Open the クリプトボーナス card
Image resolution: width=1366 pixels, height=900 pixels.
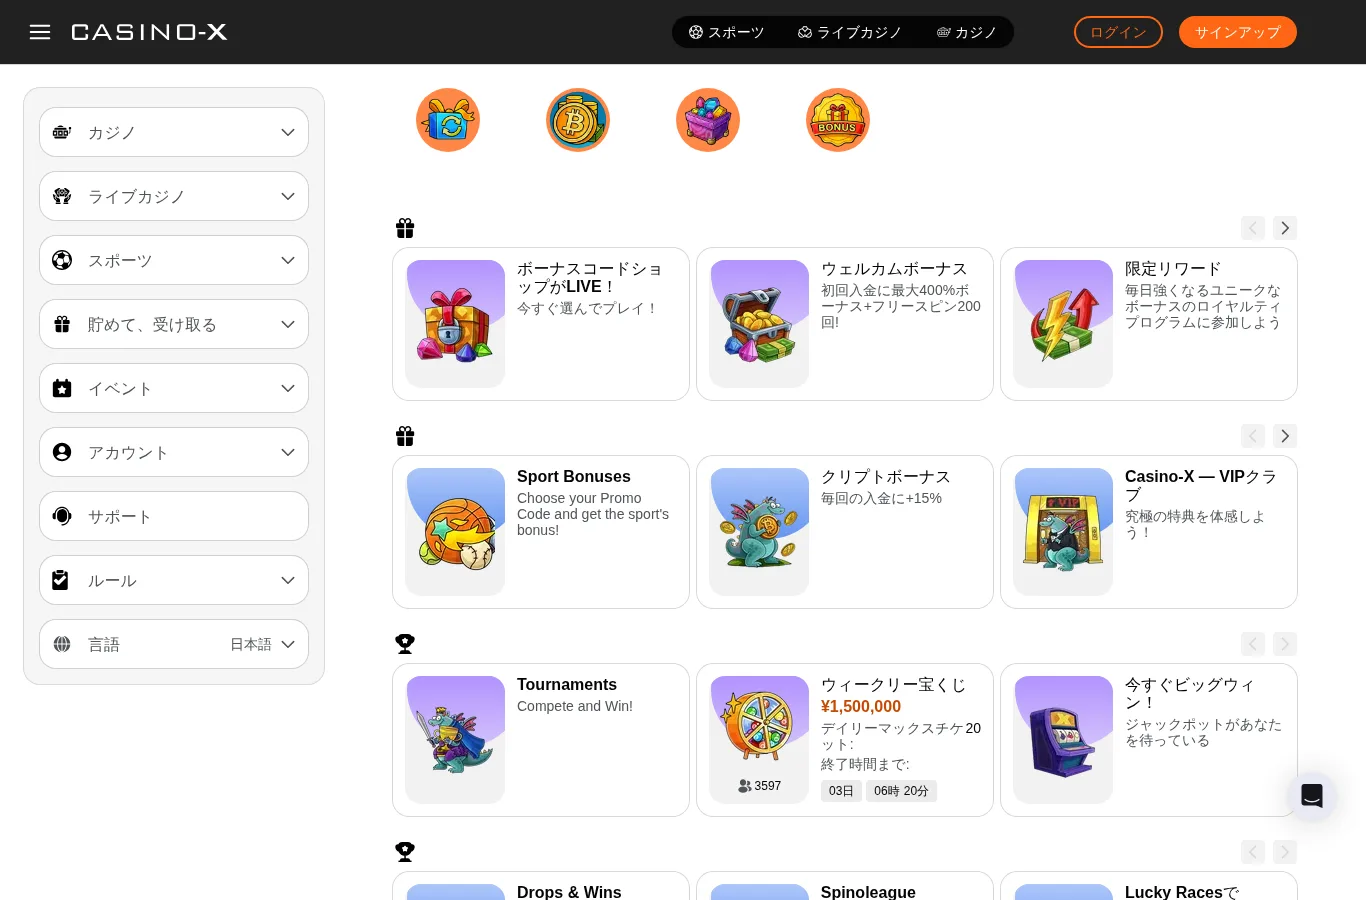point(845,532)
